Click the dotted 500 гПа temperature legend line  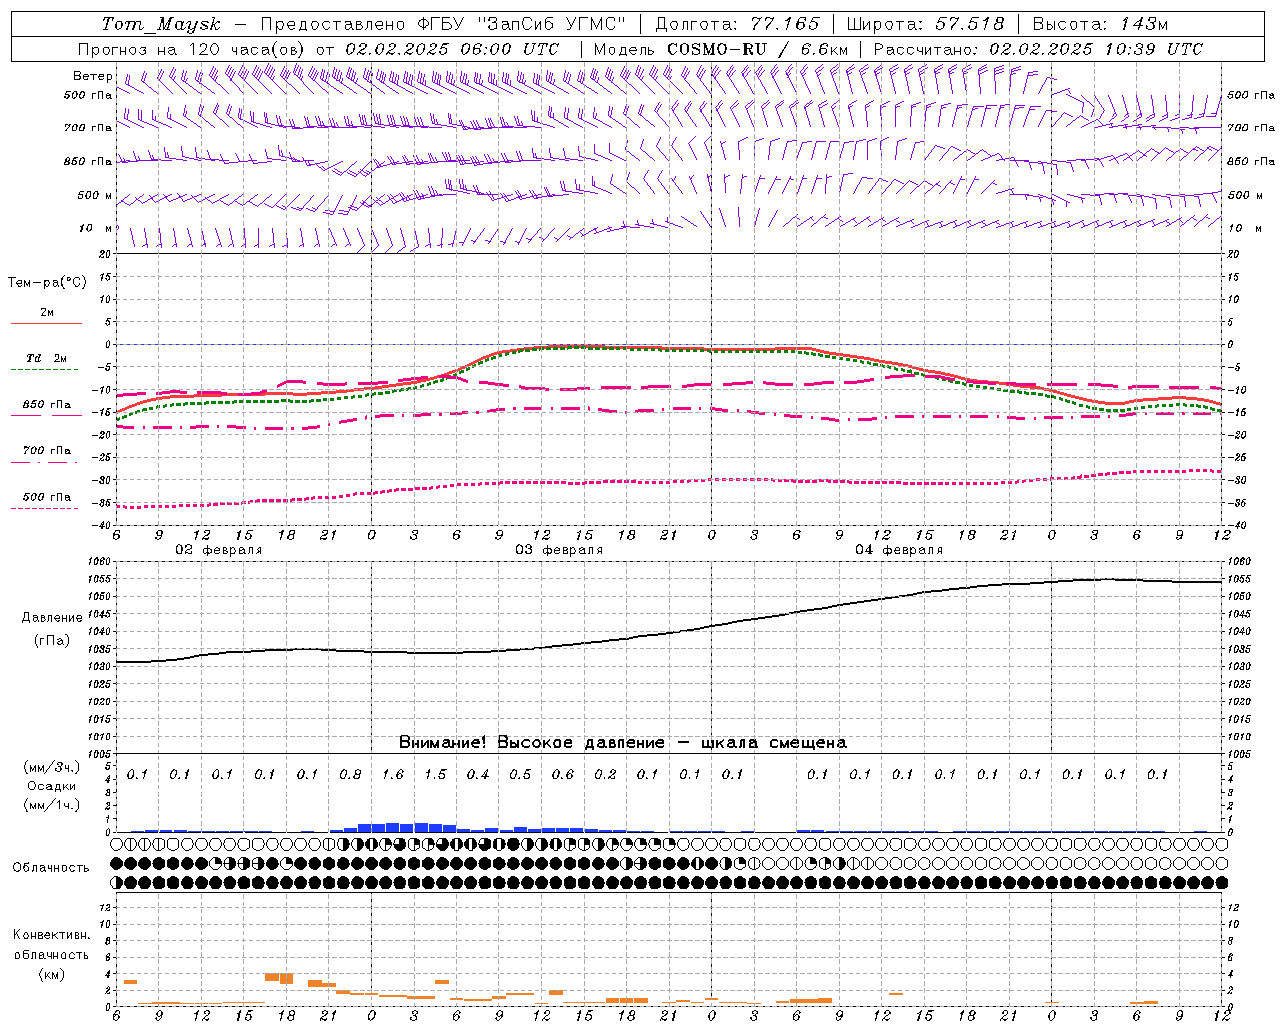[44, 508]
